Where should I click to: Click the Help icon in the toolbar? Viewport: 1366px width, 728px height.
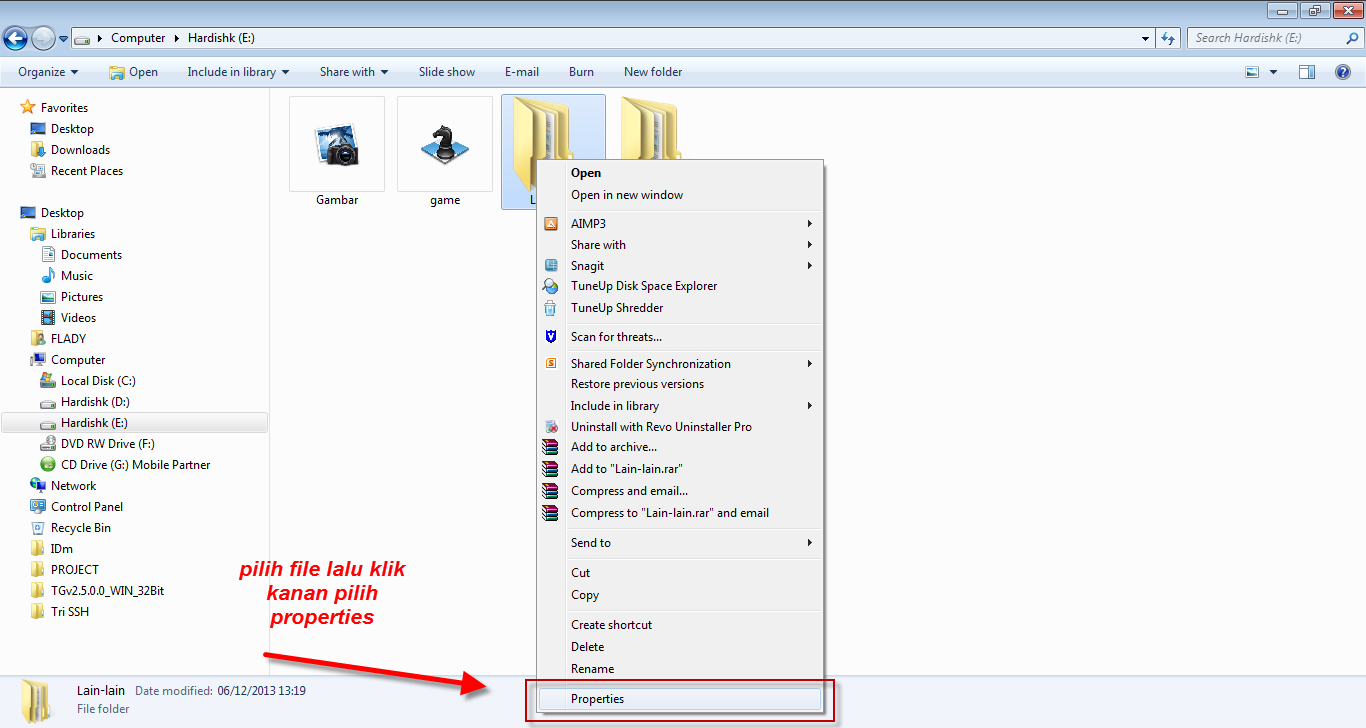1345,71
